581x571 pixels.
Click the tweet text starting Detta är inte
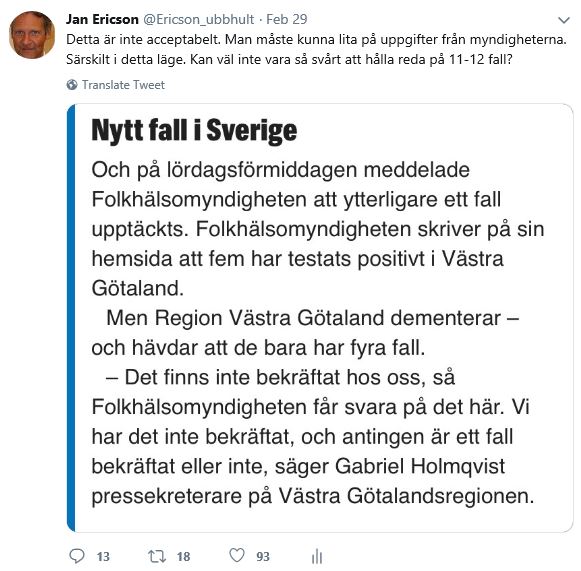pos(316,49)
